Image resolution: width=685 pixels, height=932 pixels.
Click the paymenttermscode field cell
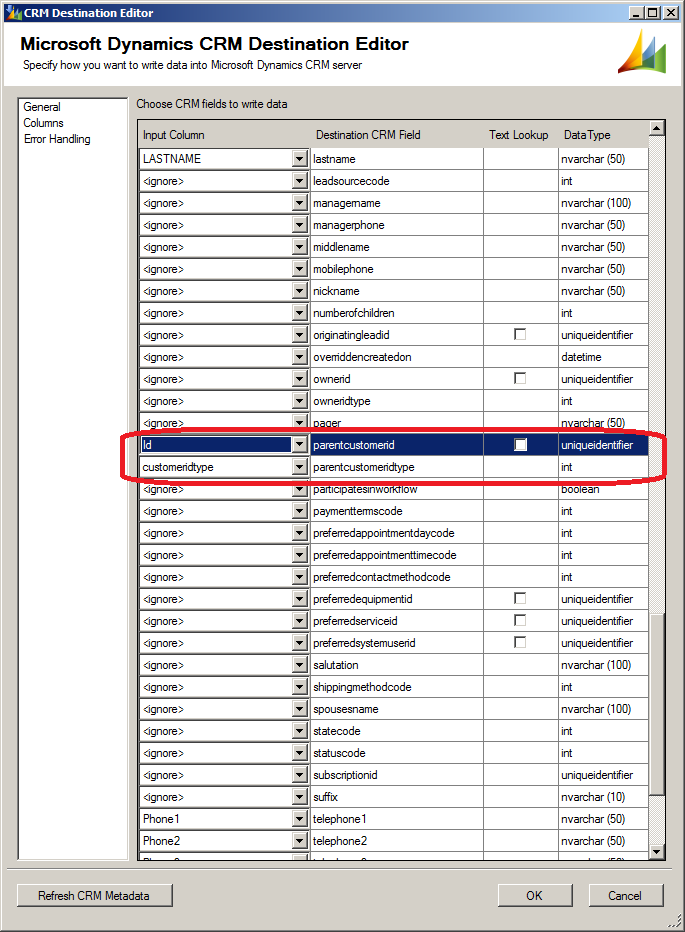point(397,511)
